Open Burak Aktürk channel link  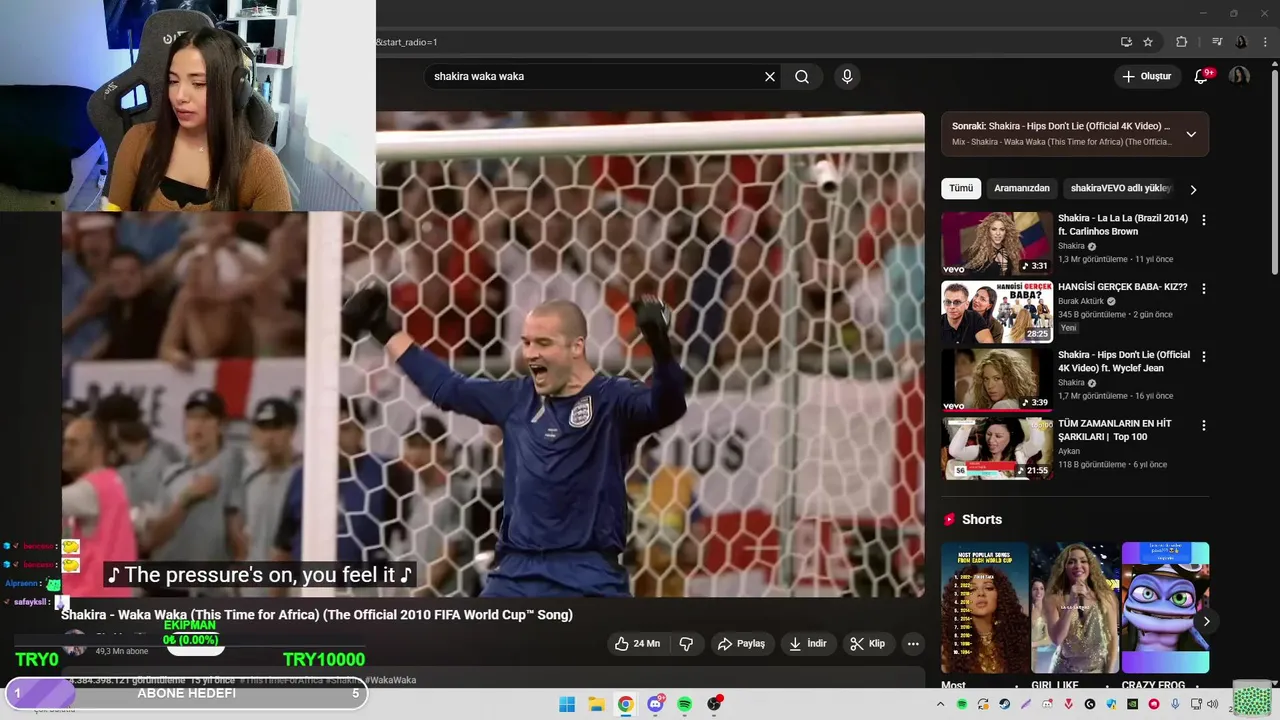pos(1081,301)
